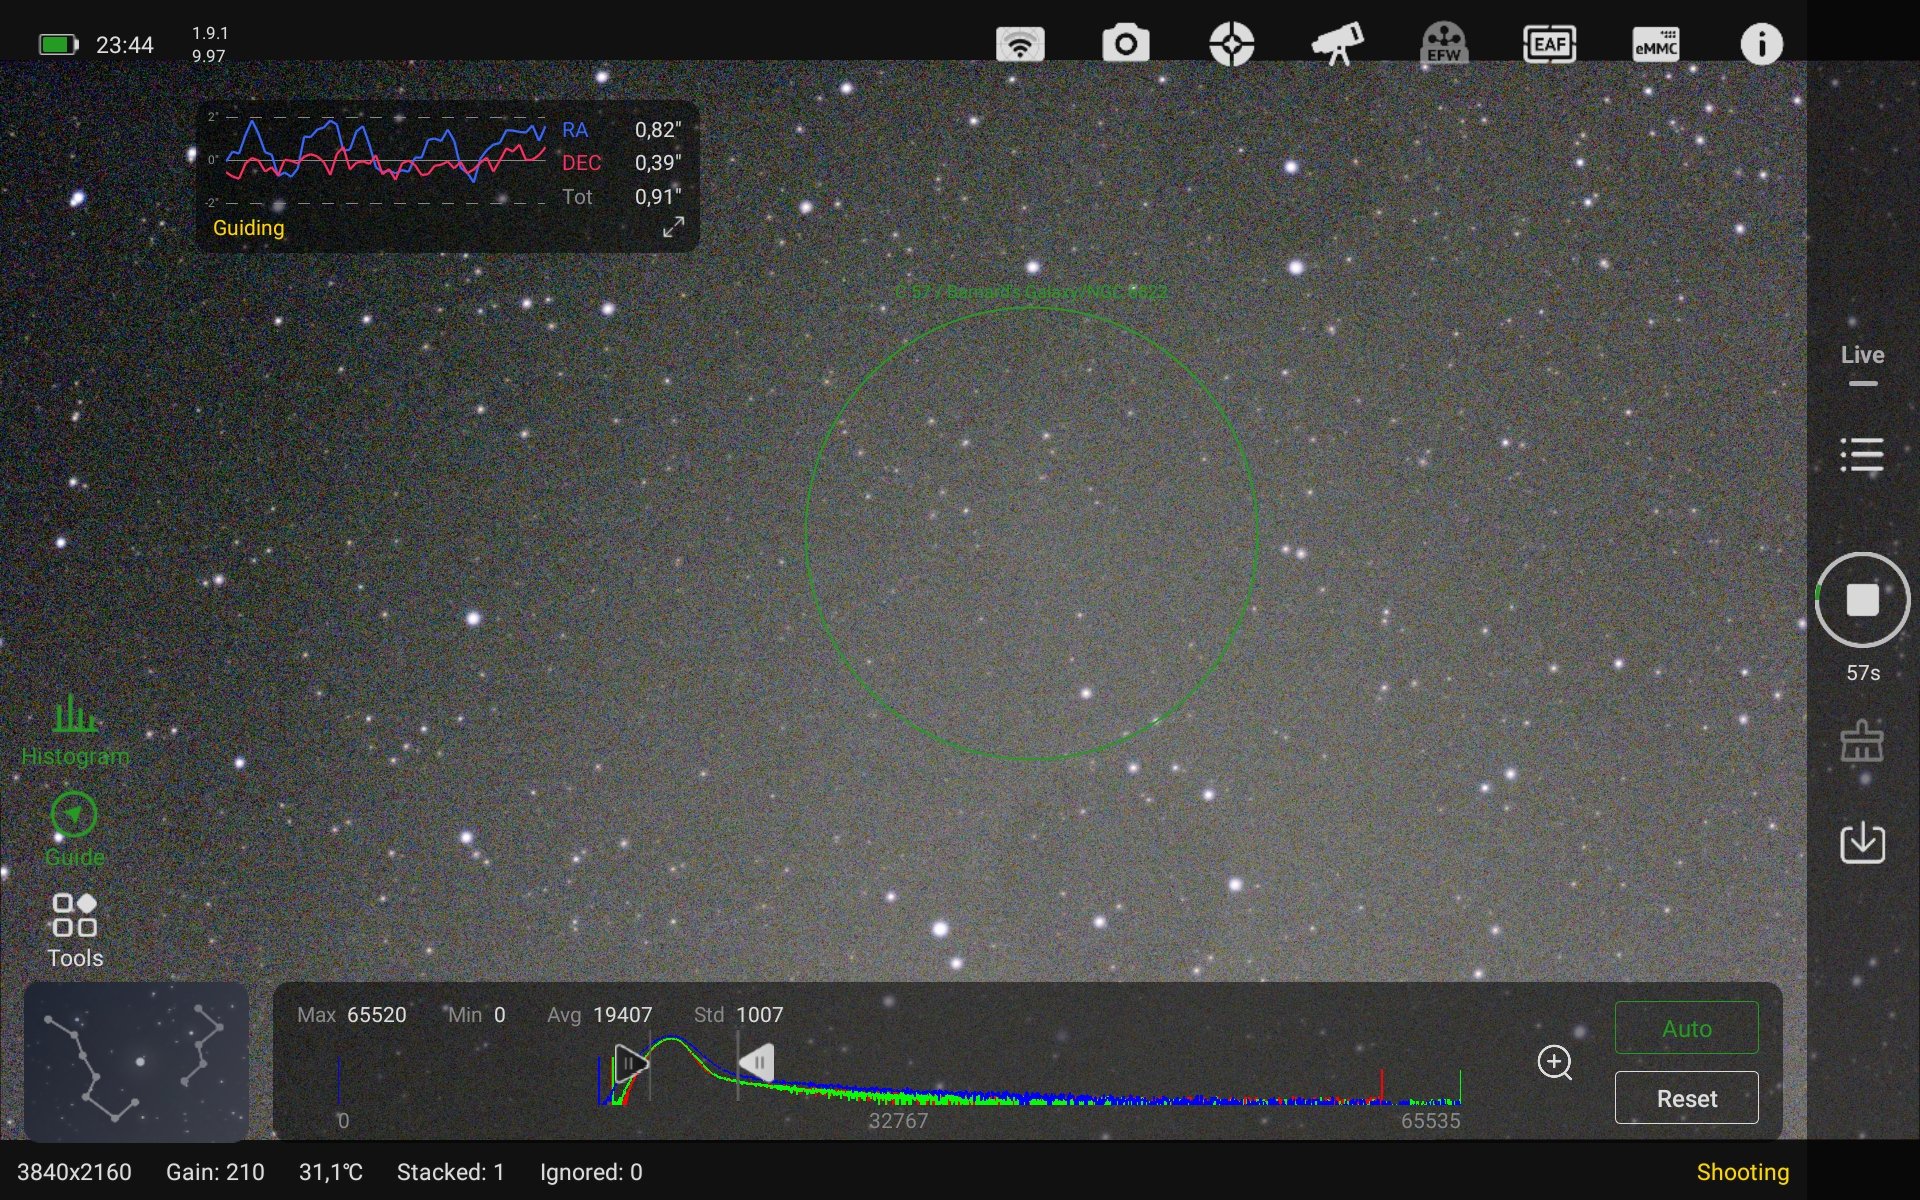Click the Min 0 histogram value

coord(476,1015)
